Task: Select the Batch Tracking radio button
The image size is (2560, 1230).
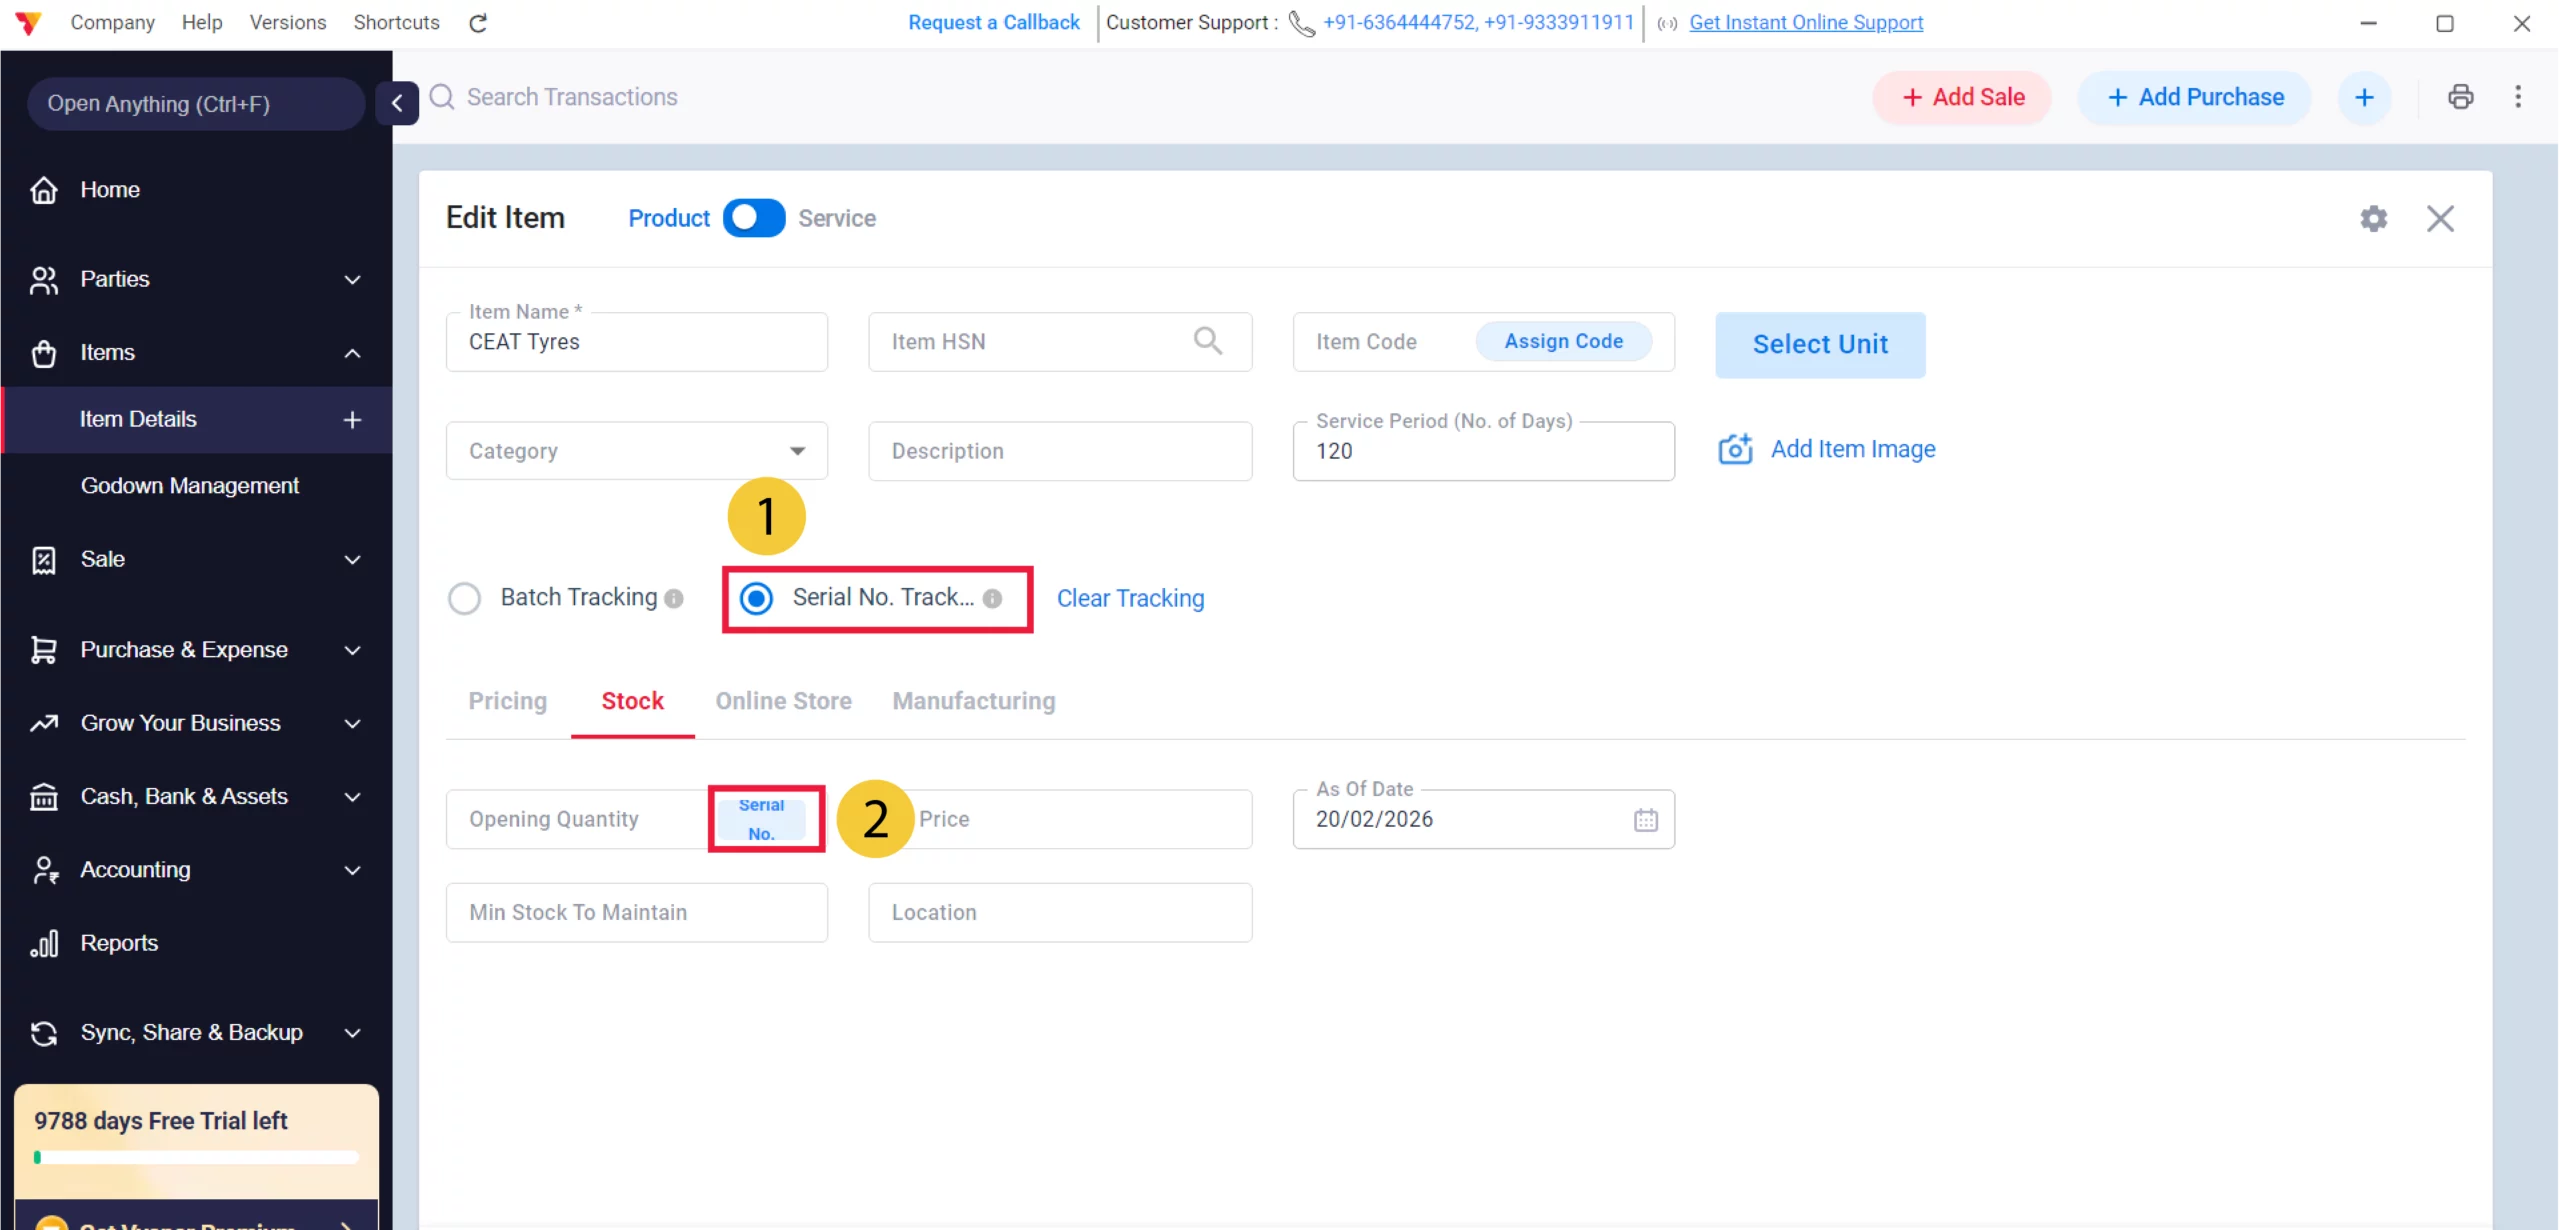Action: tap(464, 598)
